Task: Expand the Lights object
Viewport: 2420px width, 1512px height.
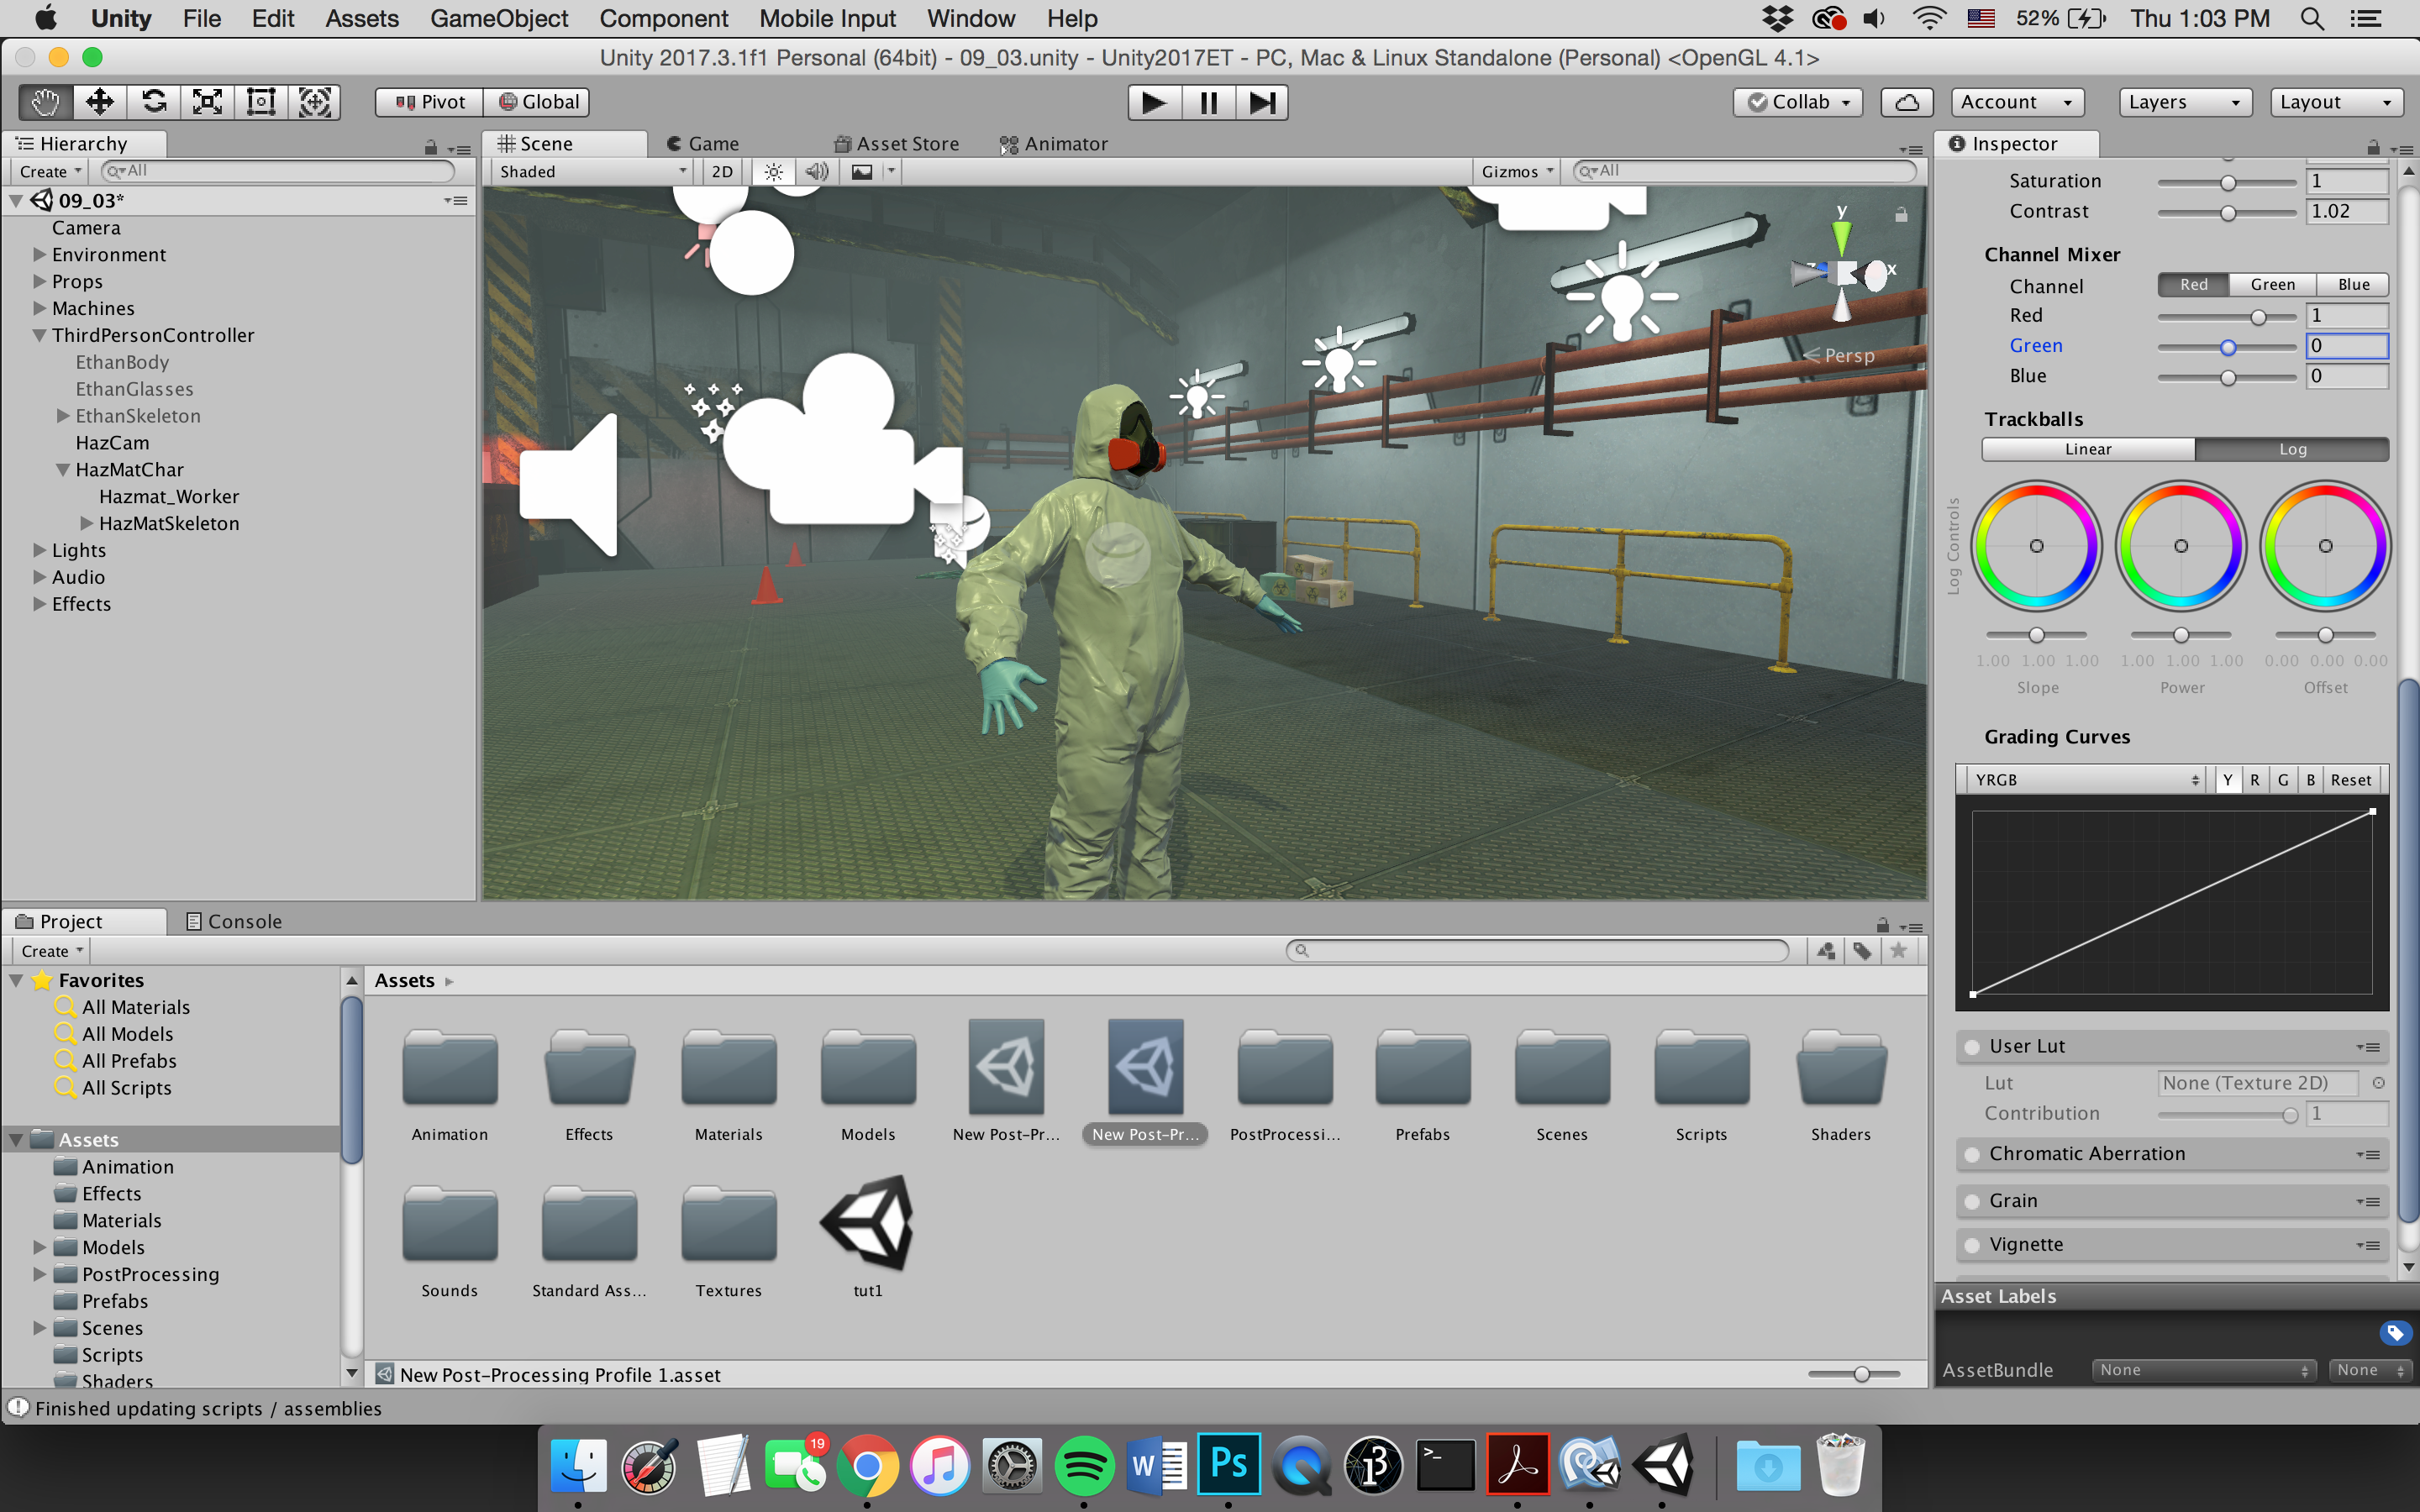Action: [x=40, y=551]
